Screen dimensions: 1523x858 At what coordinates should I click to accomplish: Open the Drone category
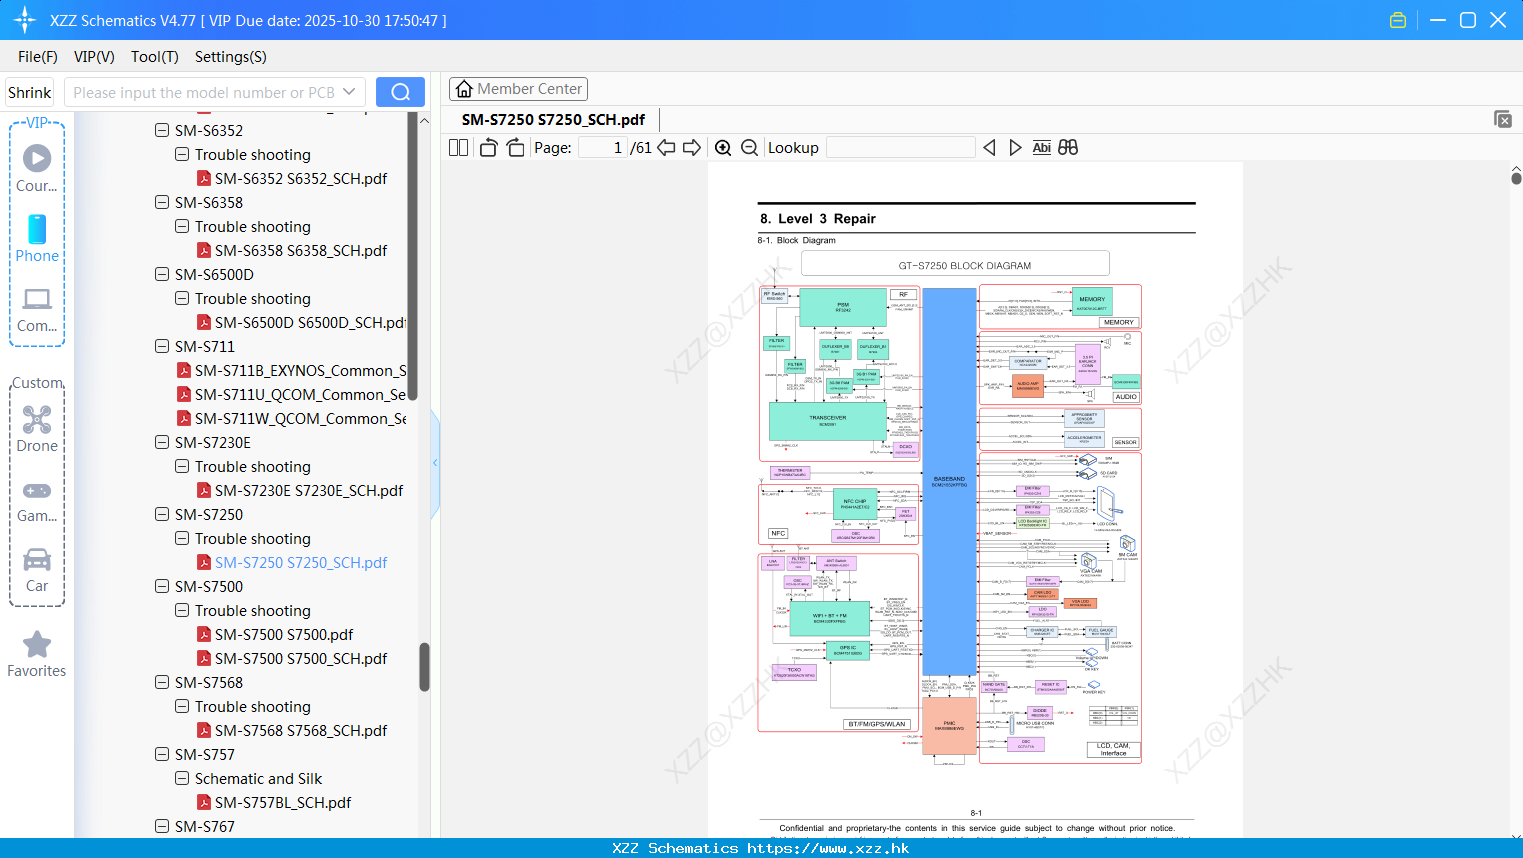[37, 428]
